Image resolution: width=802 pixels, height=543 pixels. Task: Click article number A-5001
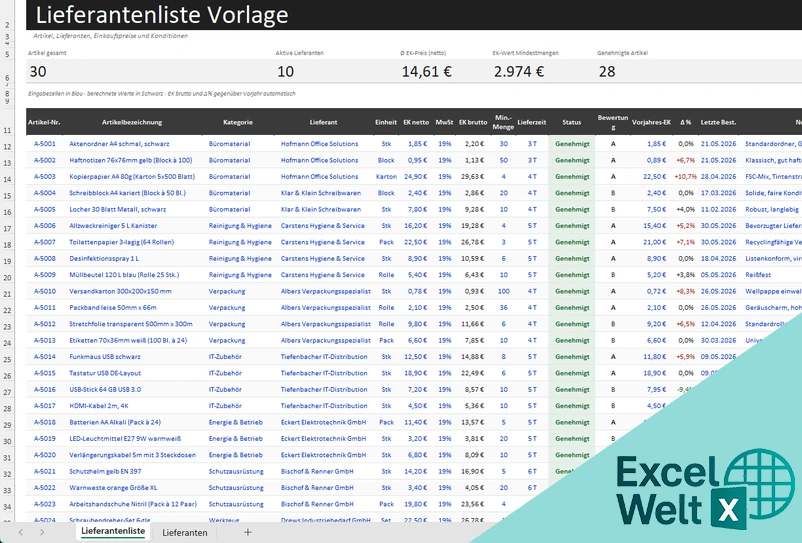click(x=44, y=144)
